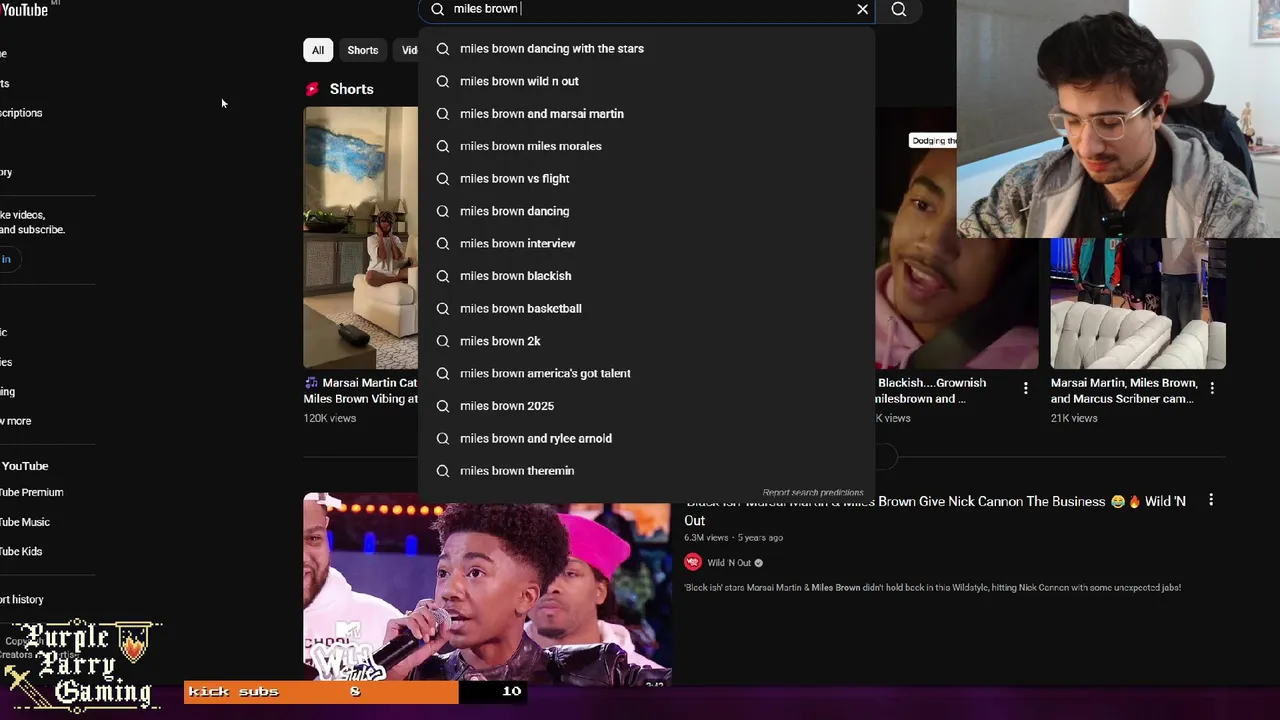Open more options for the Wild 'N Out video

[1211, 500]
